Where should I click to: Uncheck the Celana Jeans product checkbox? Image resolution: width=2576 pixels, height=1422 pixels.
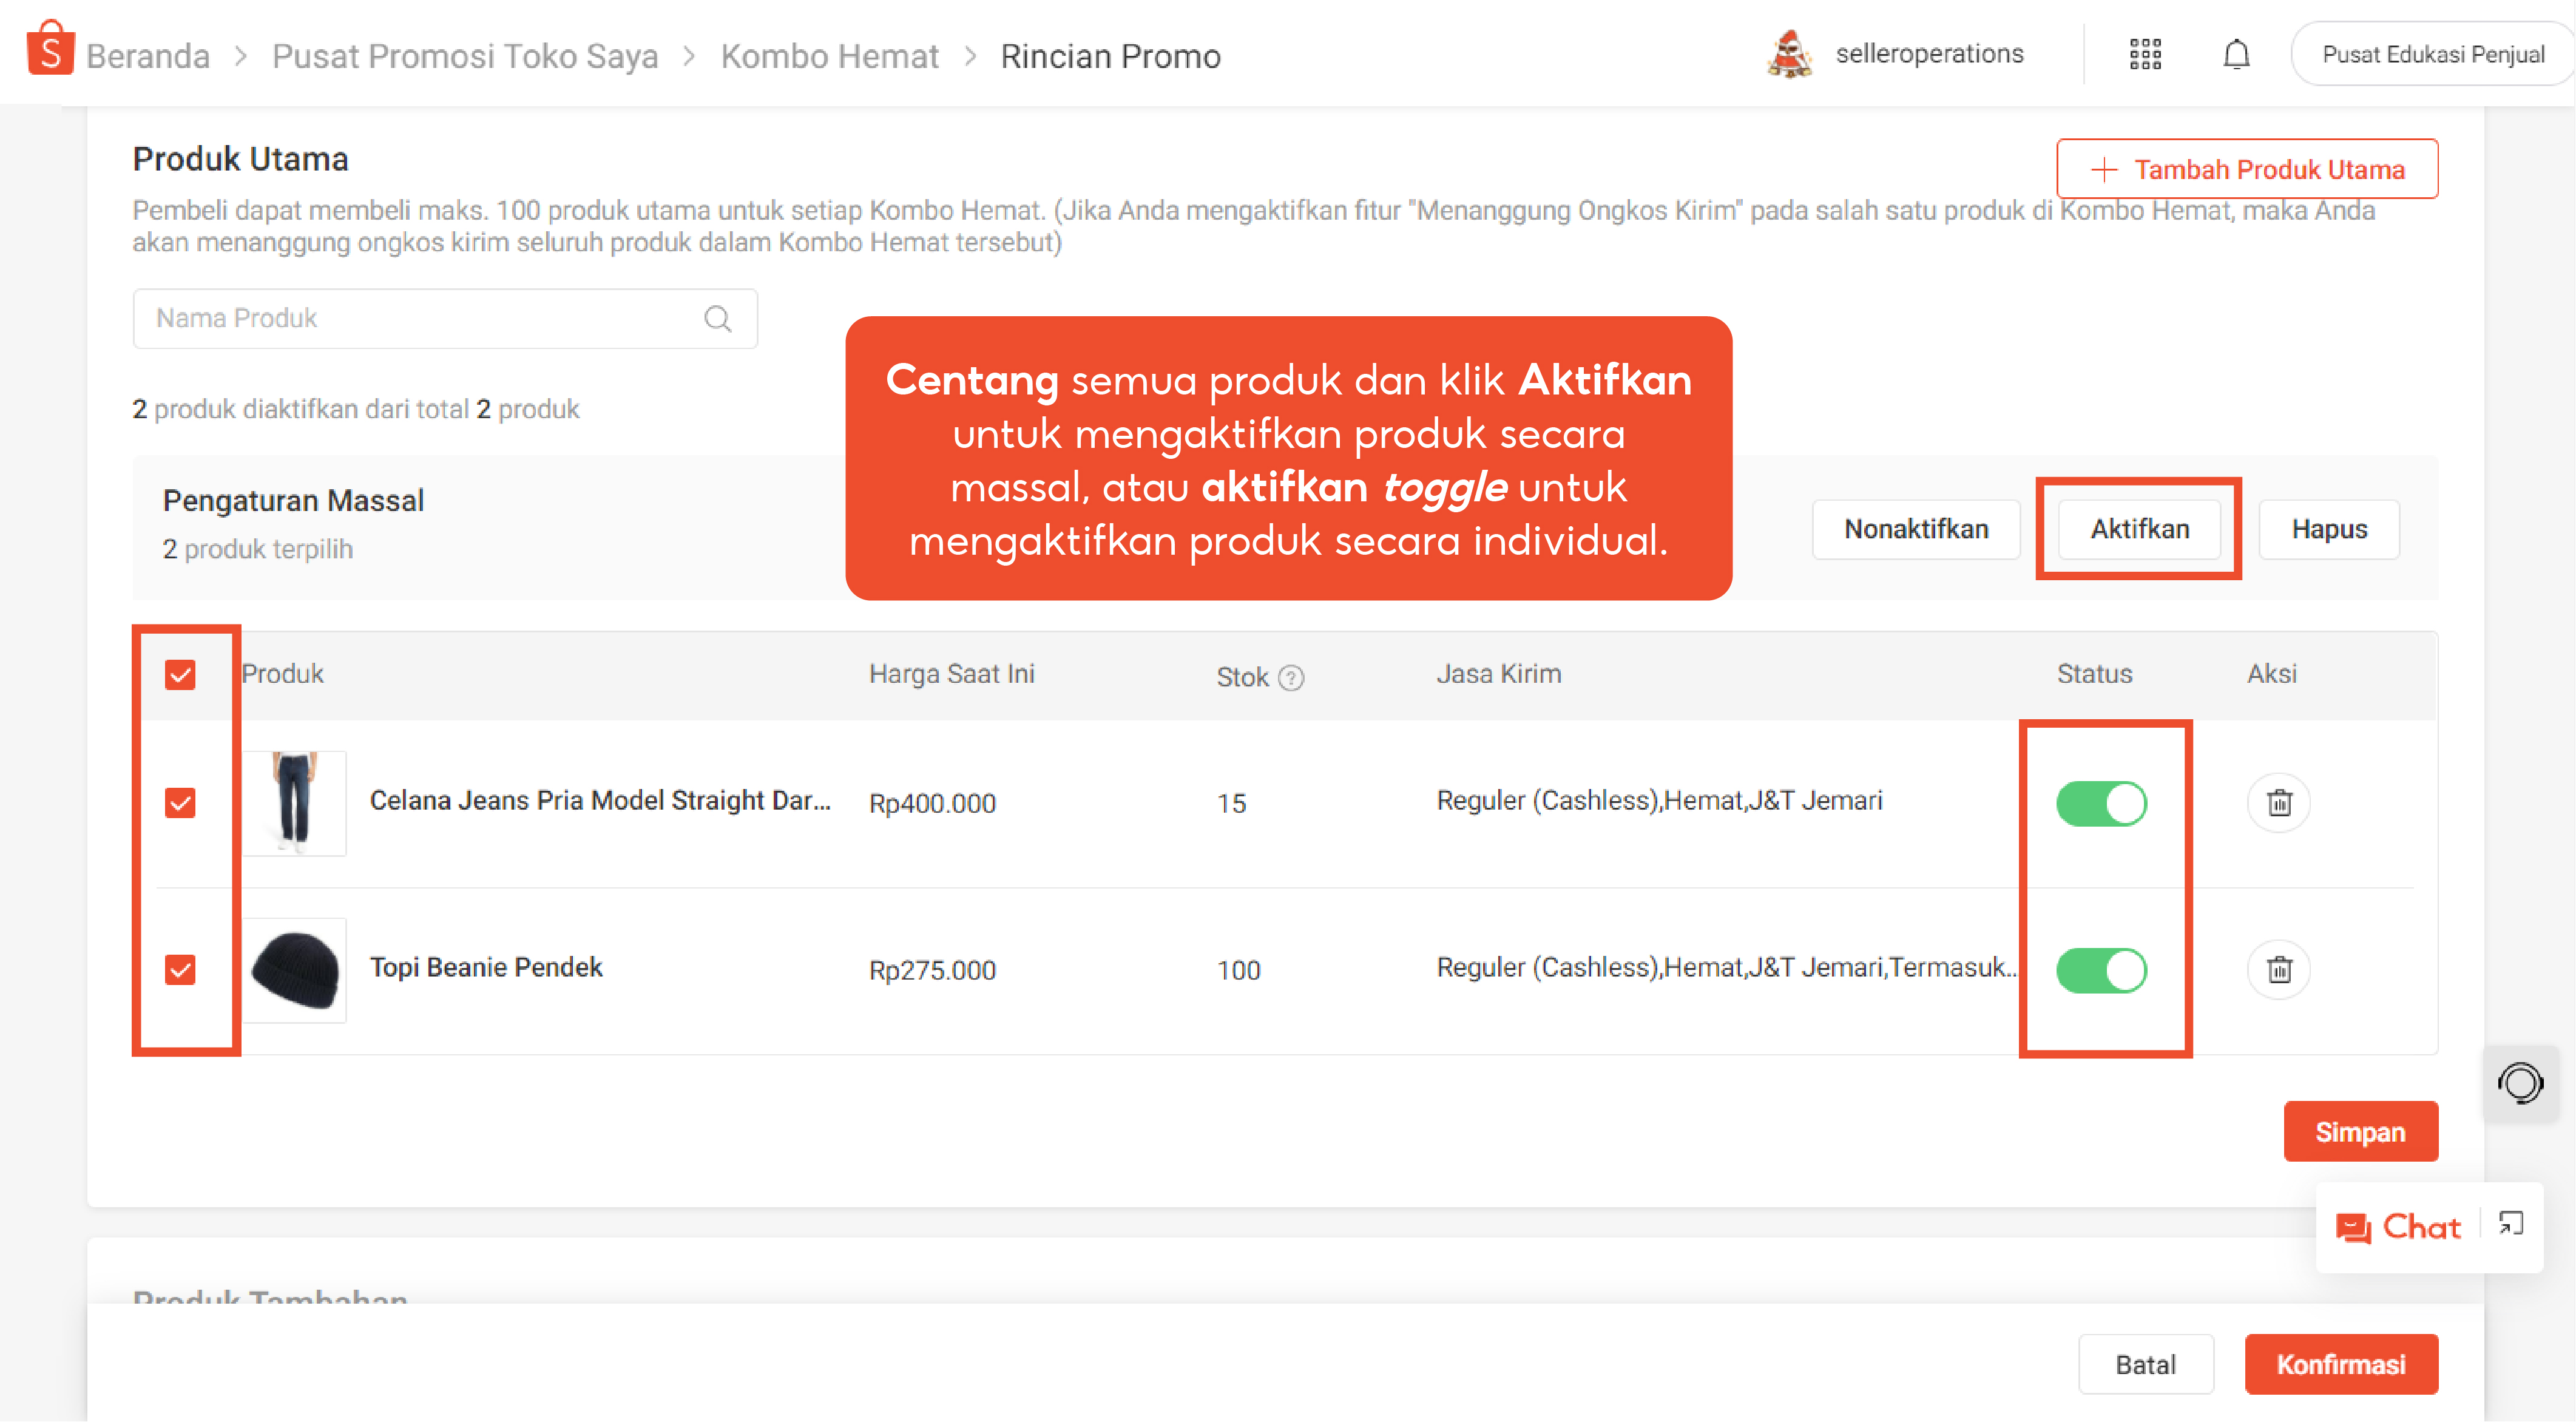click(180, 803)
